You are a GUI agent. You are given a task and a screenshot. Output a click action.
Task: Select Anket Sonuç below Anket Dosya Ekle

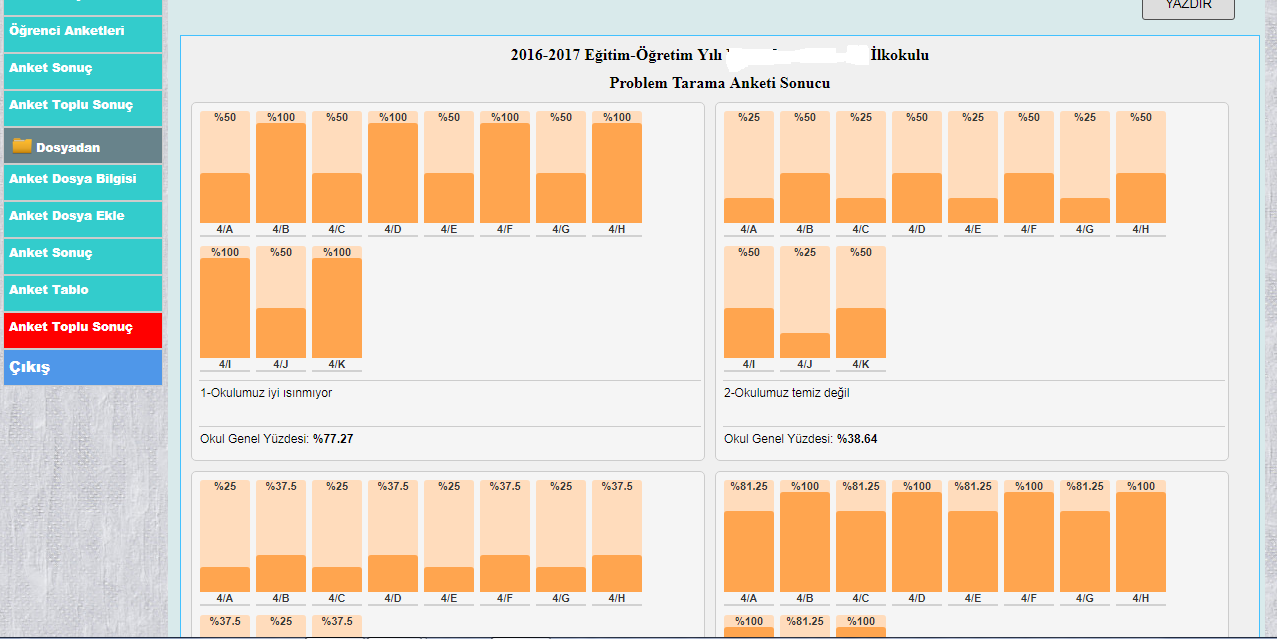pos(51,253)
